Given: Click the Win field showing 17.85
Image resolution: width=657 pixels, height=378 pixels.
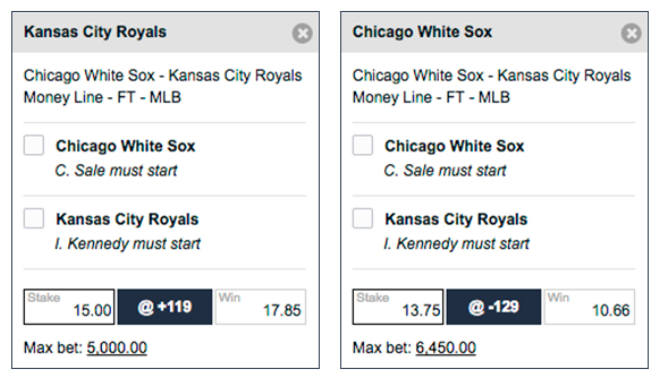Looking at the screenshot, I should click(x=261, y=307).
